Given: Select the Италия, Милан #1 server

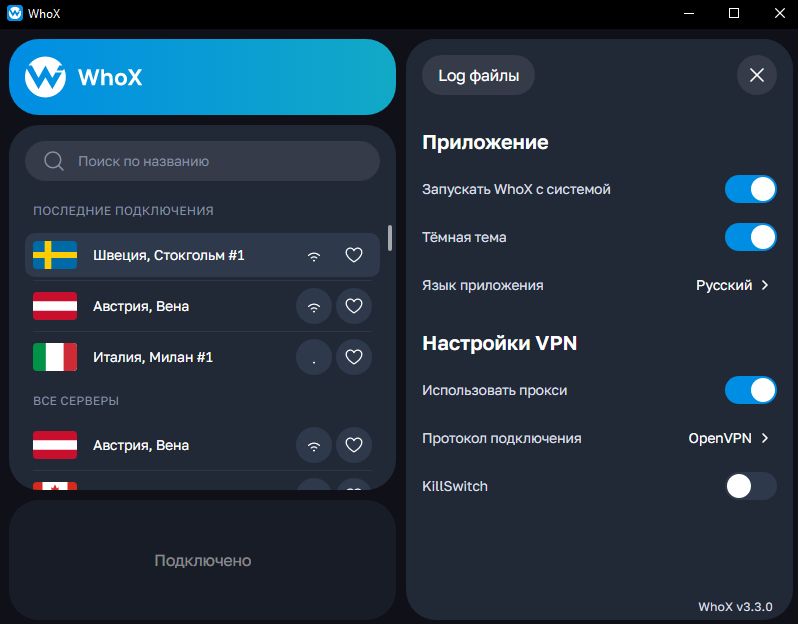Looking at the screenshot, I should click(x=203, y=357).
